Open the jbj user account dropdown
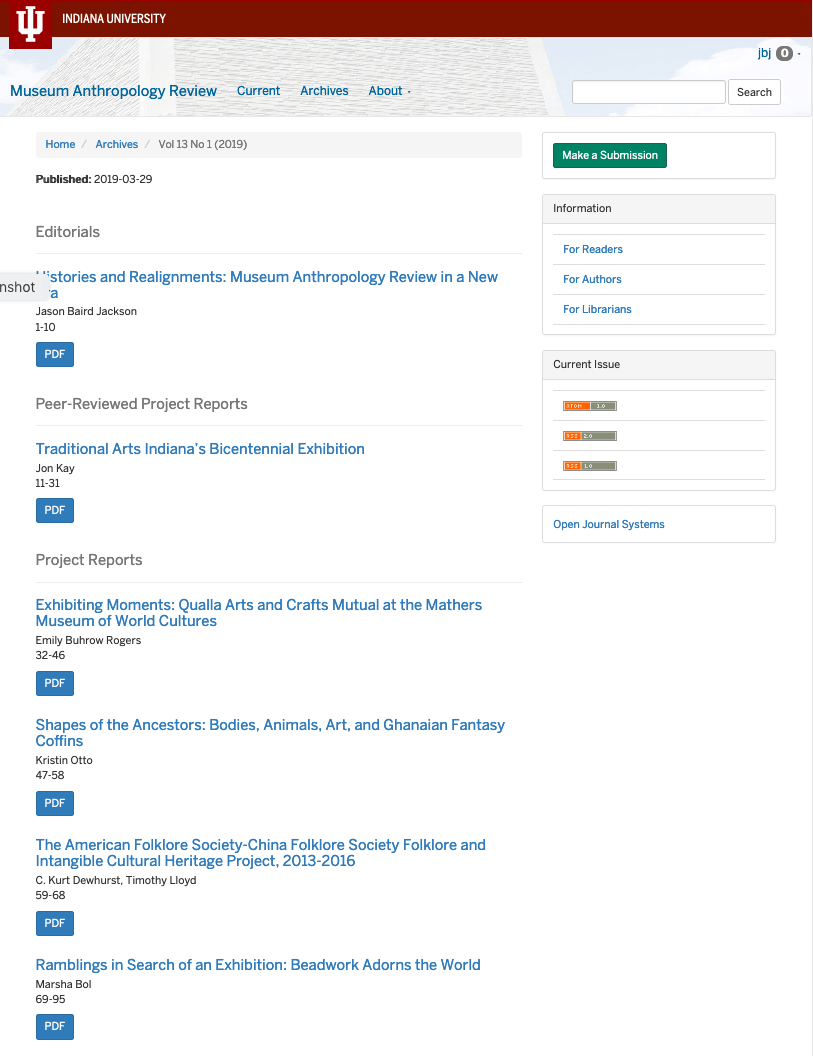Screen dimensions: 813x1056 [x=762, y=54]
